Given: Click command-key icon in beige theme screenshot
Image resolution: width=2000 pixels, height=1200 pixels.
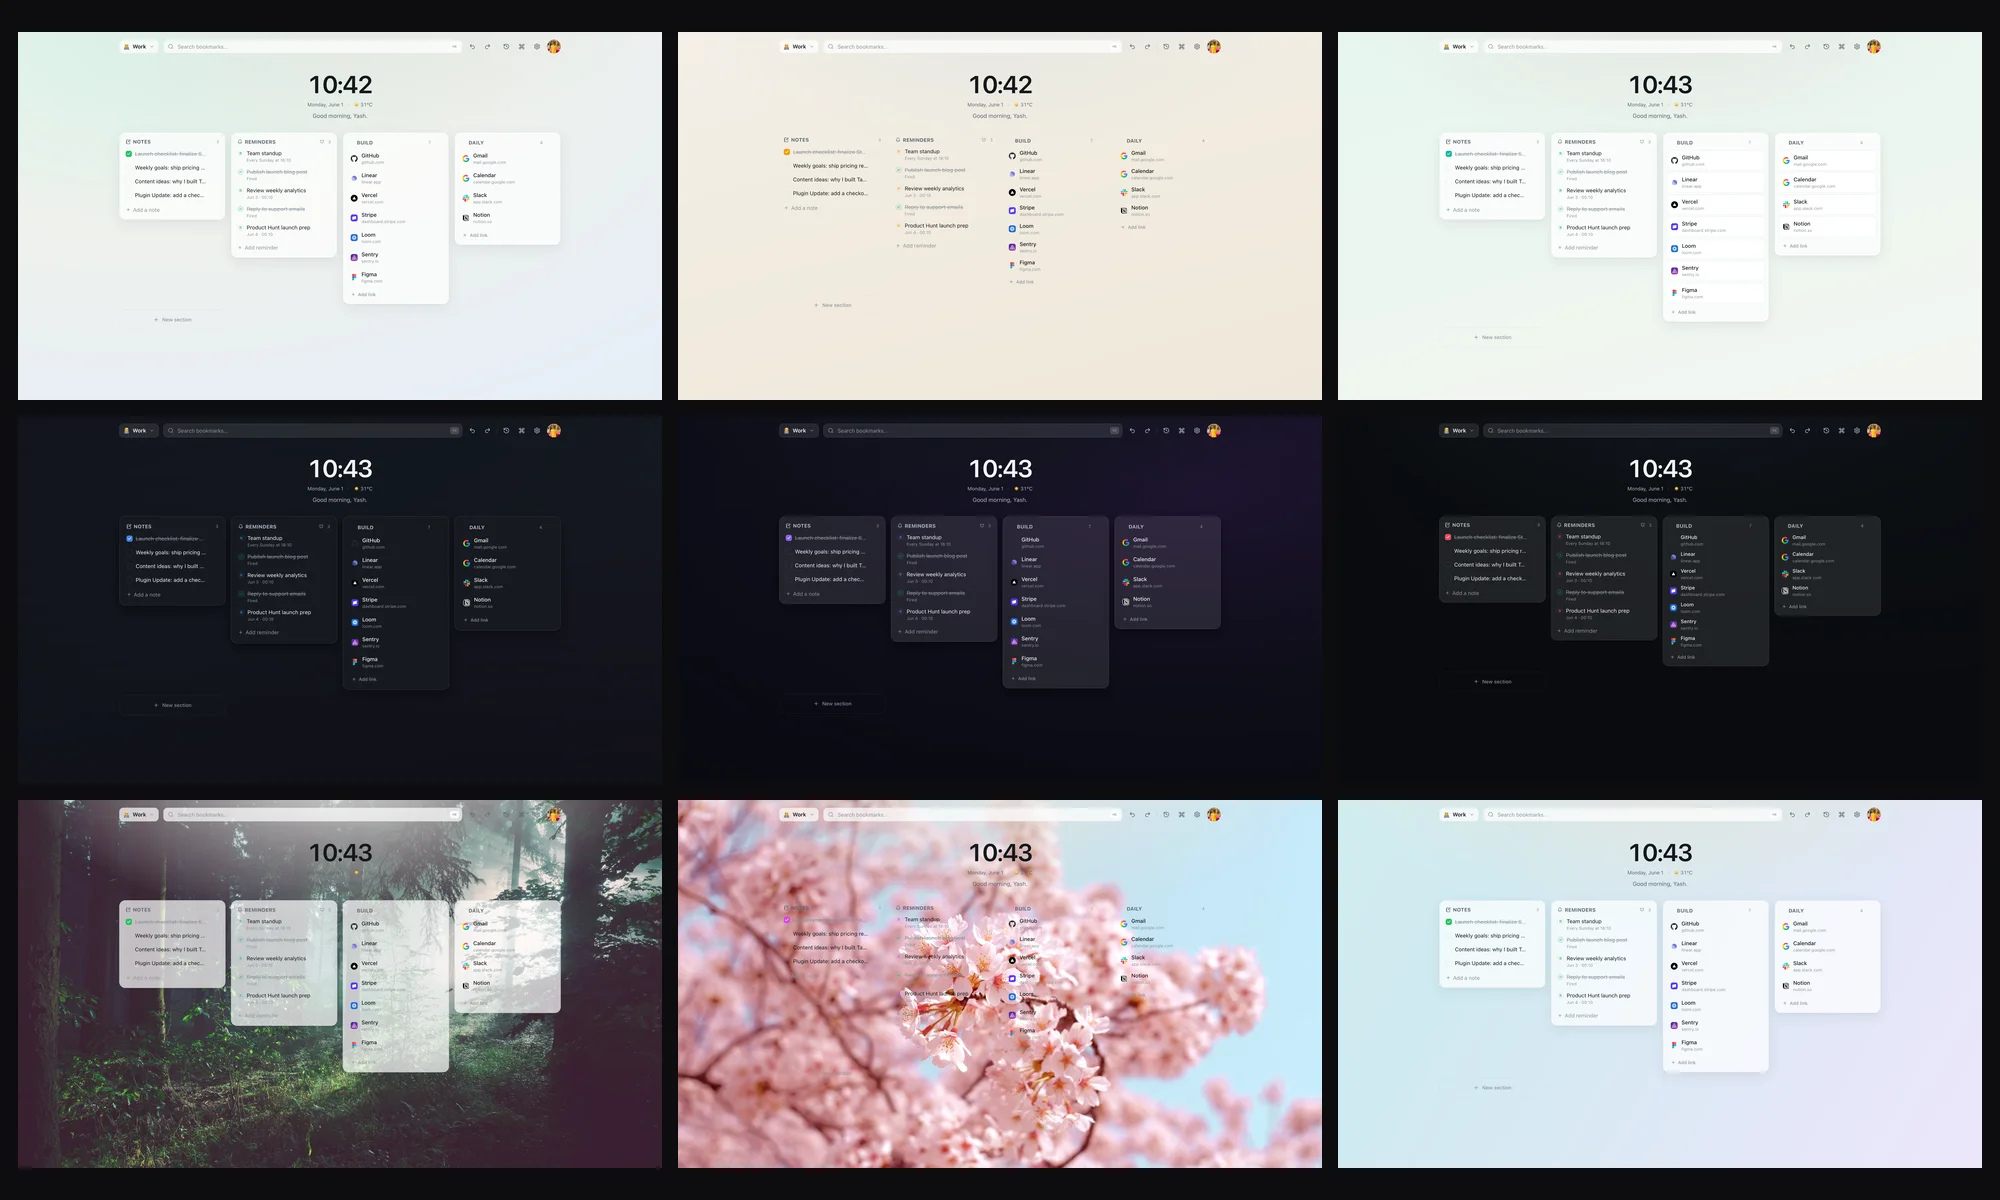Looking at the screenshot, I should coord(1181,47).
